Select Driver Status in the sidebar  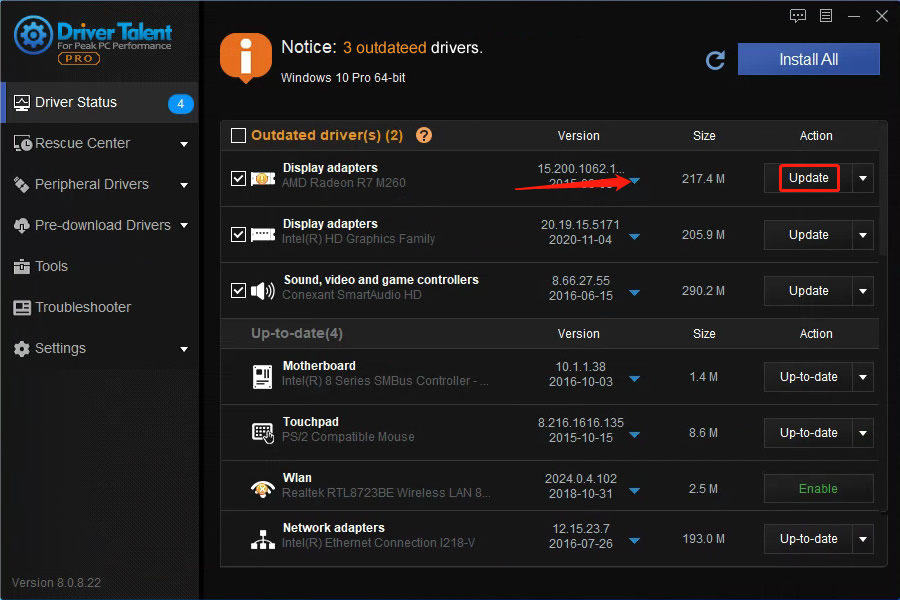coord(100,103)
